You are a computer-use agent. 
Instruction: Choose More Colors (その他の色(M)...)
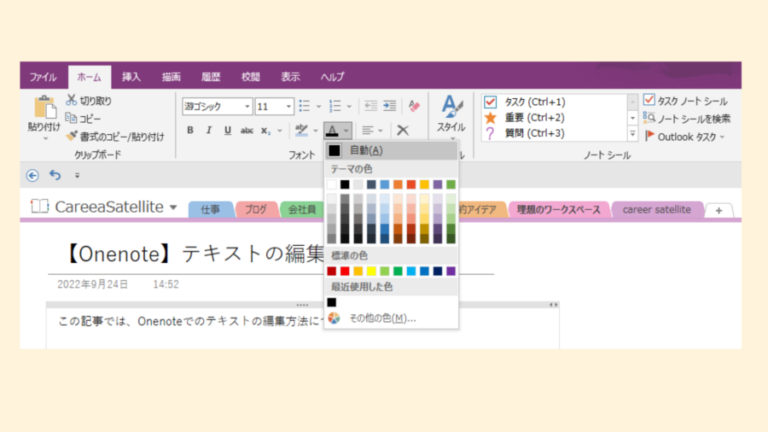pos(391,318)
